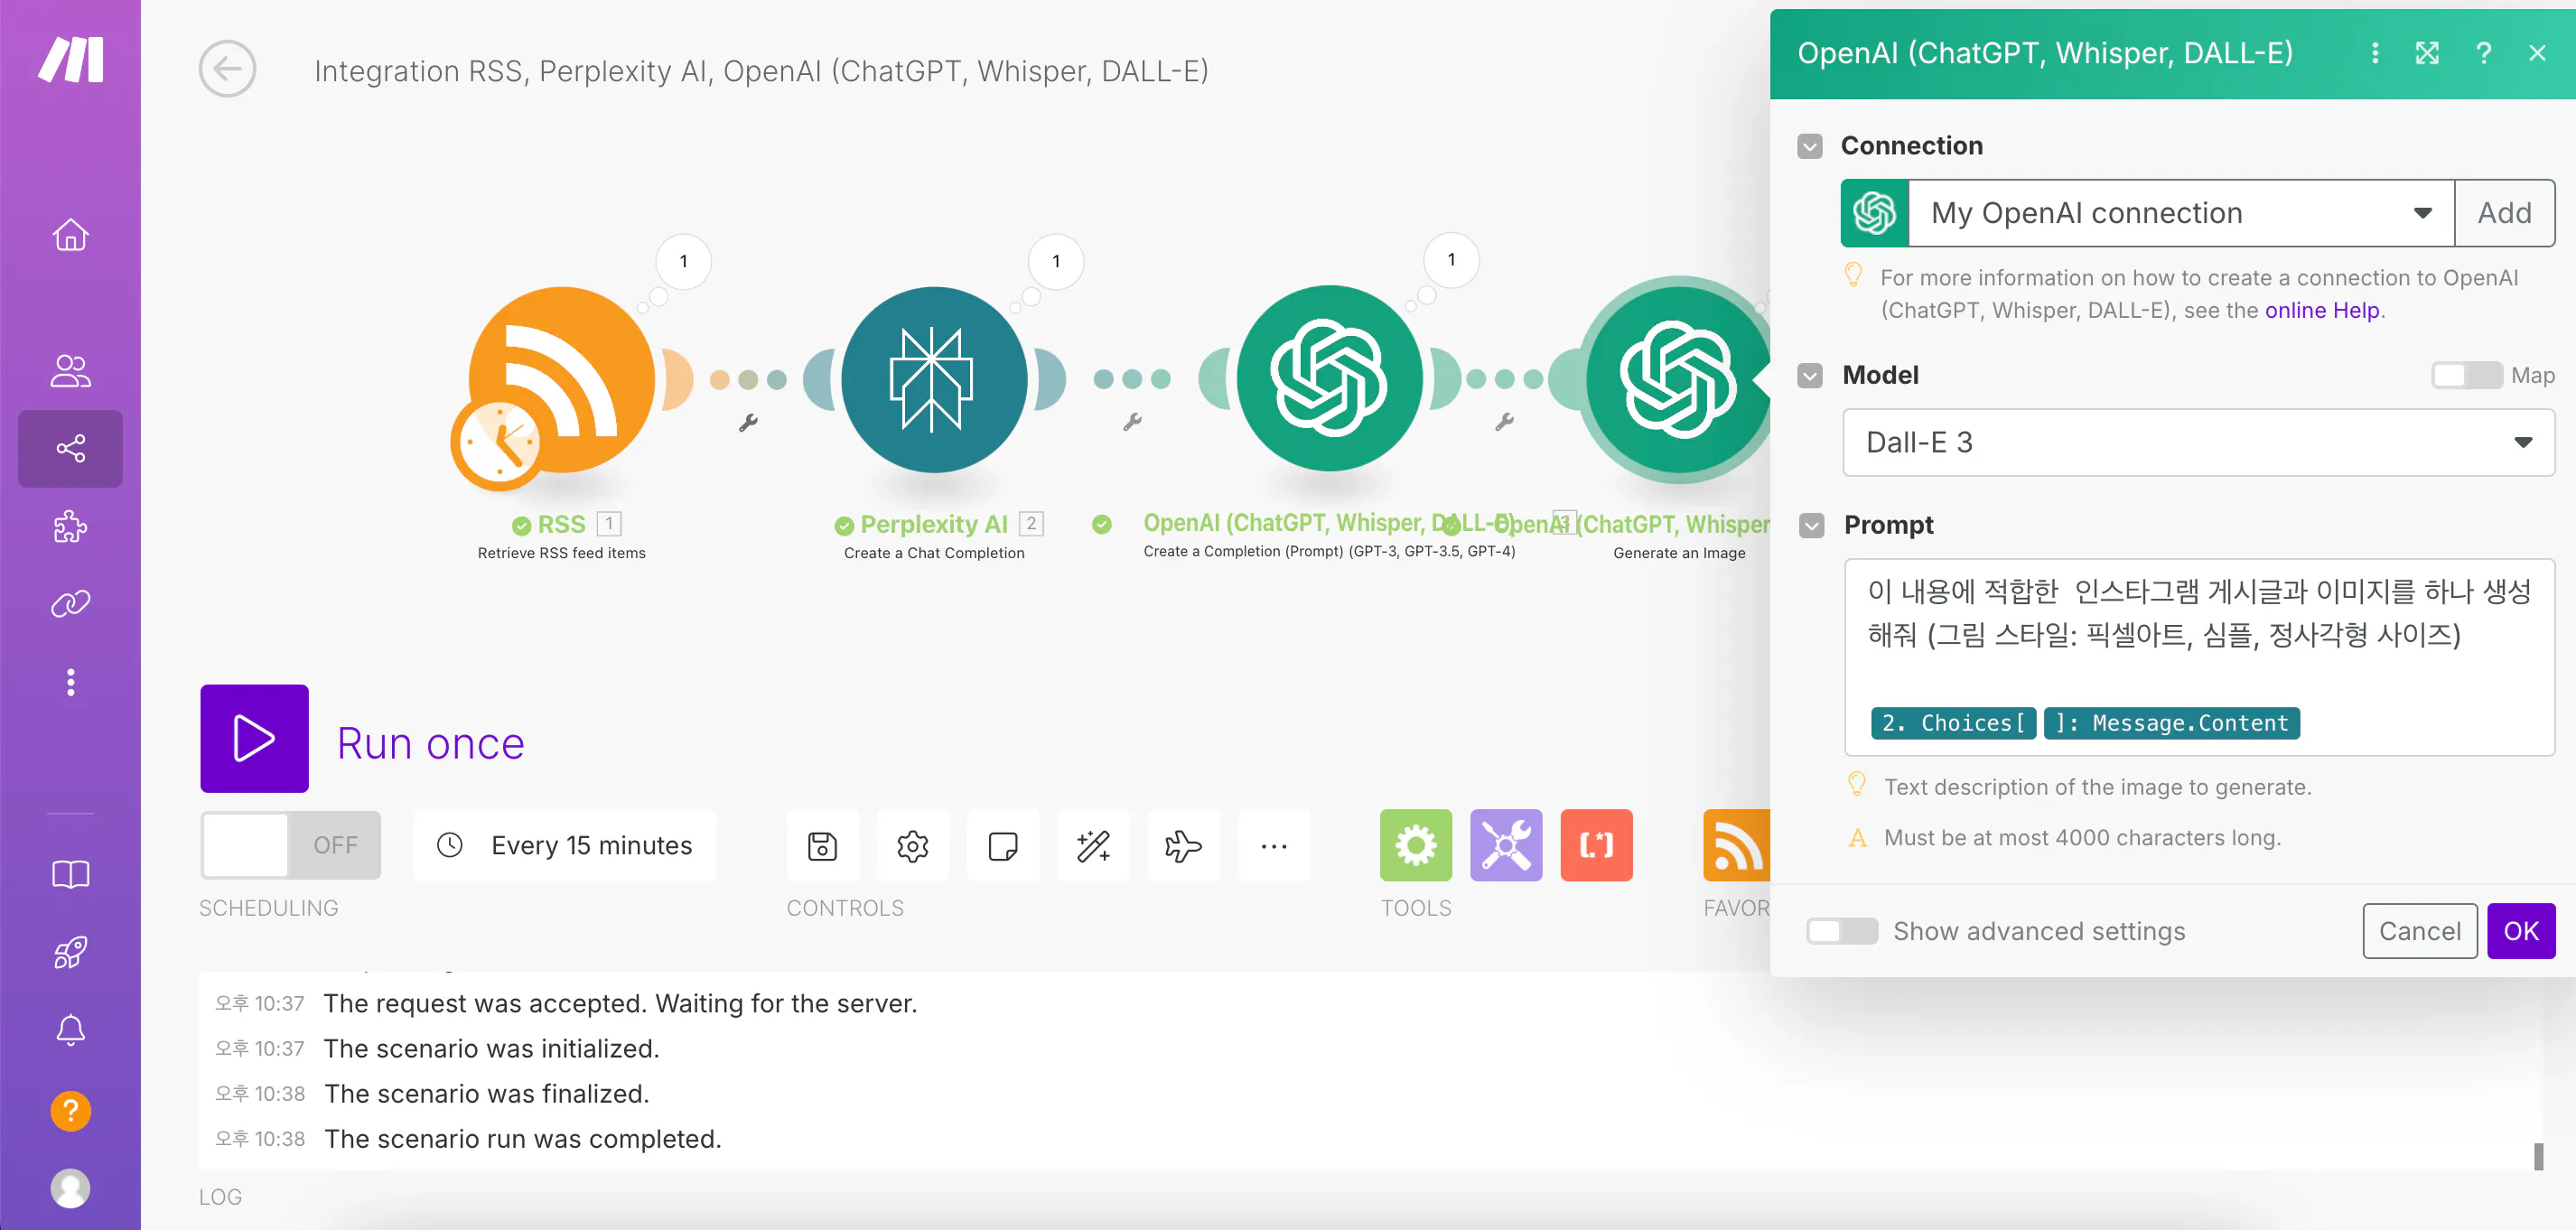Expand the module panel to fullscreen
The width and height of the screenshot is (2576, 1230).
[2427, 53]
